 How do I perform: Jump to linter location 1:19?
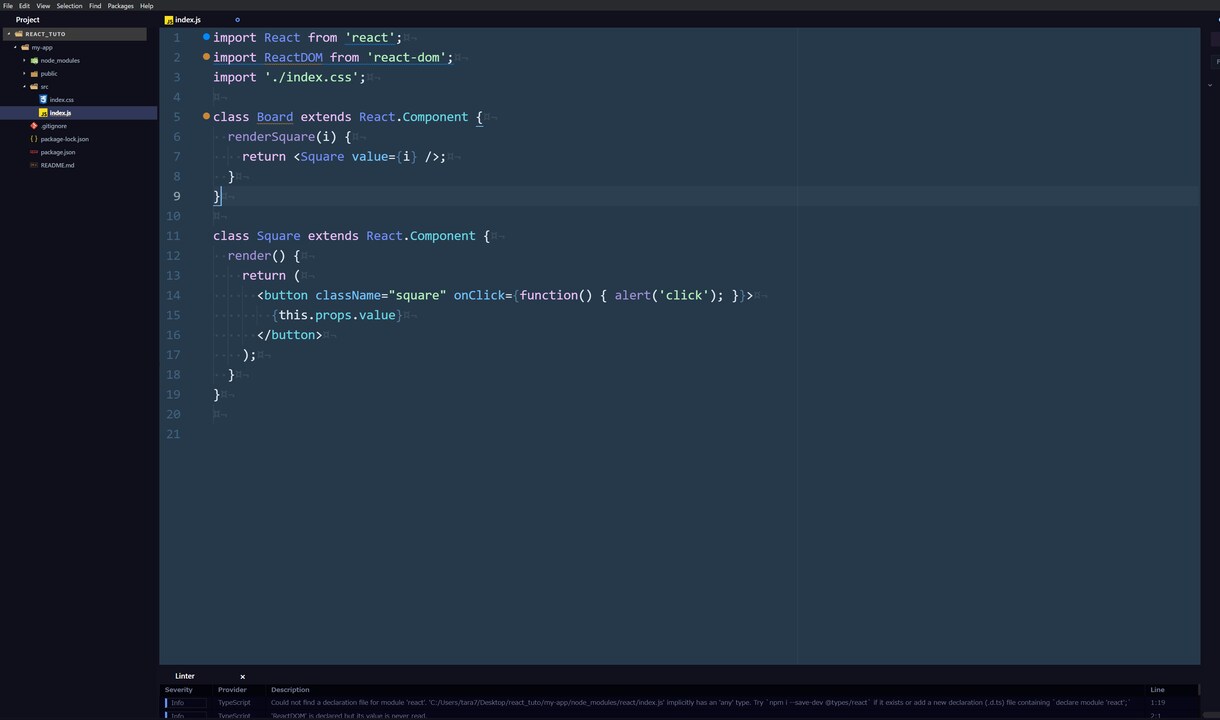(1157, 703)
